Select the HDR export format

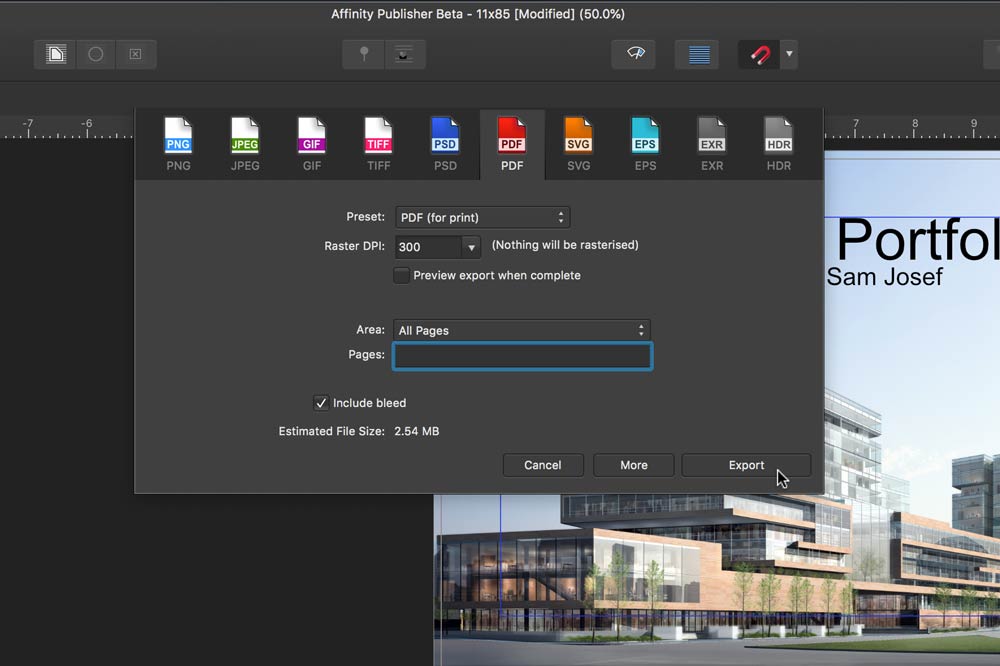point(779,145)
